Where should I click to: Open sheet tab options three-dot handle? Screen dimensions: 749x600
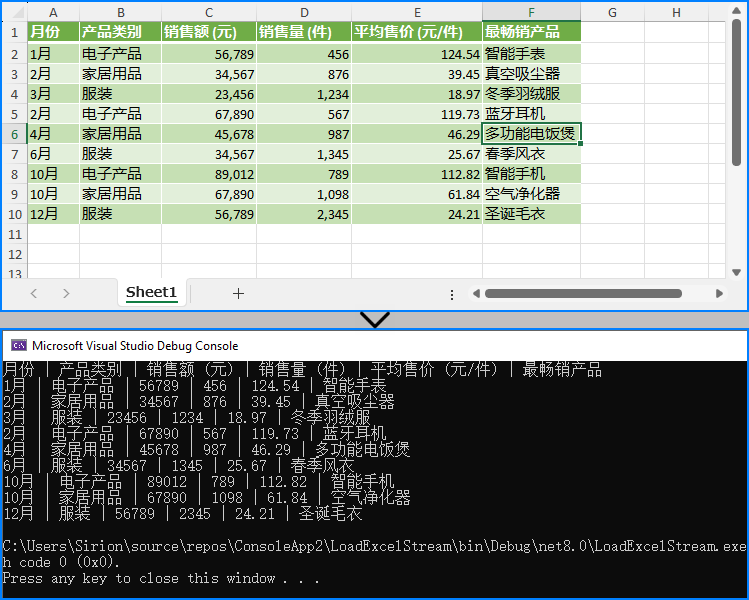[x=452, y=295]
